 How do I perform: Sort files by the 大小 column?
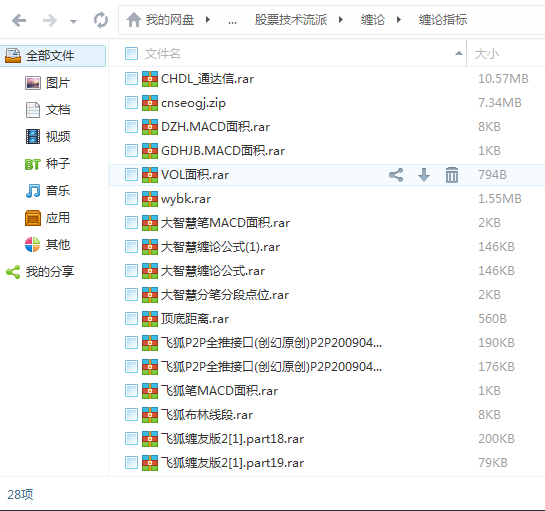point(487,54)
